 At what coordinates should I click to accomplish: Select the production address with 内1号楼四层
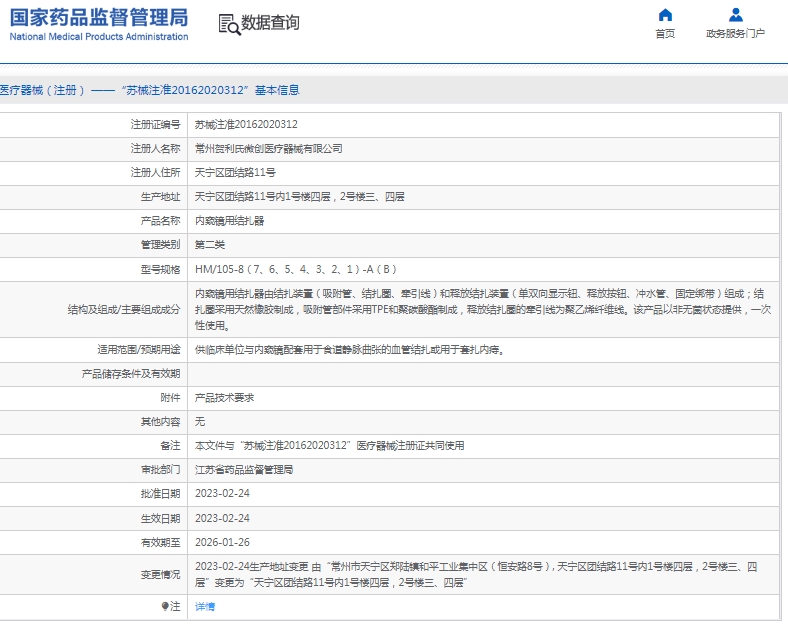(x=300, y=197)
